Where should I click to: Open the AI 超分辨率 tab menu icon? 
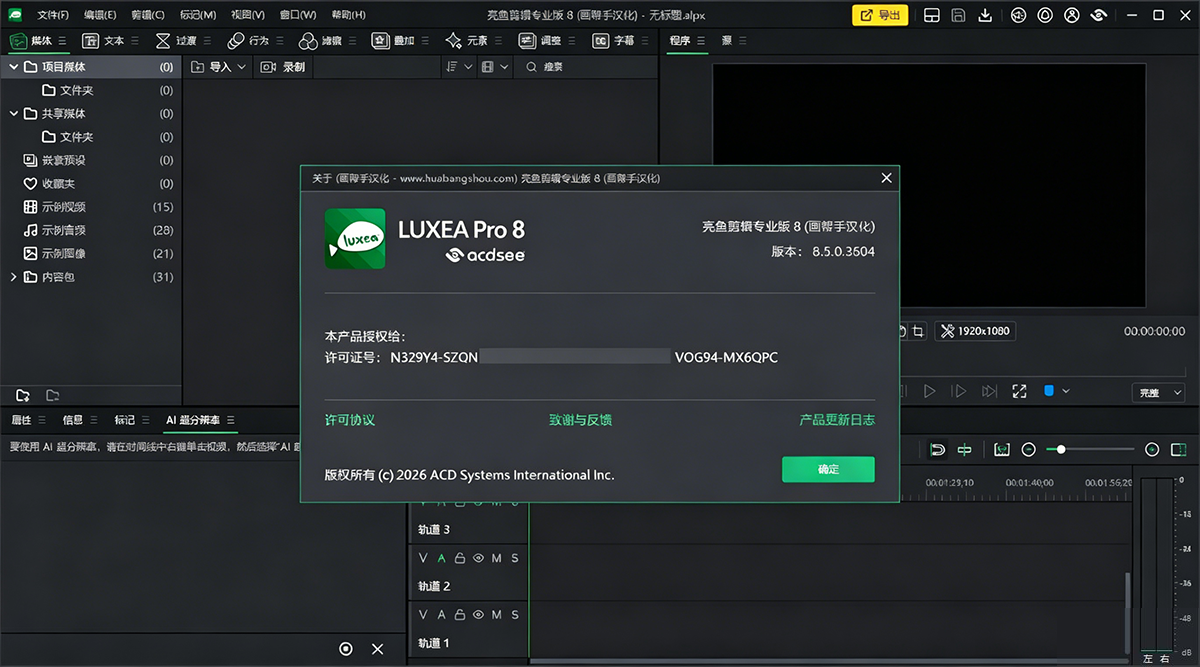(231, 420)
